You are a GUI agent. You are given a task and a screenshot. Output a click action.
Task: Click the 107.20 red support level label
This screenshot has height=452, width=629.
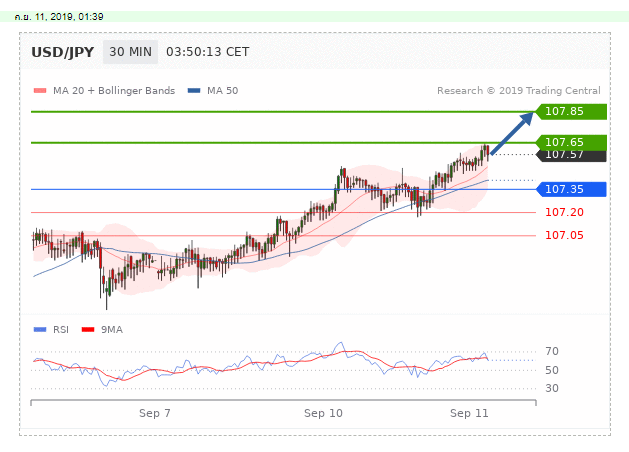click(x=564, y=212)
